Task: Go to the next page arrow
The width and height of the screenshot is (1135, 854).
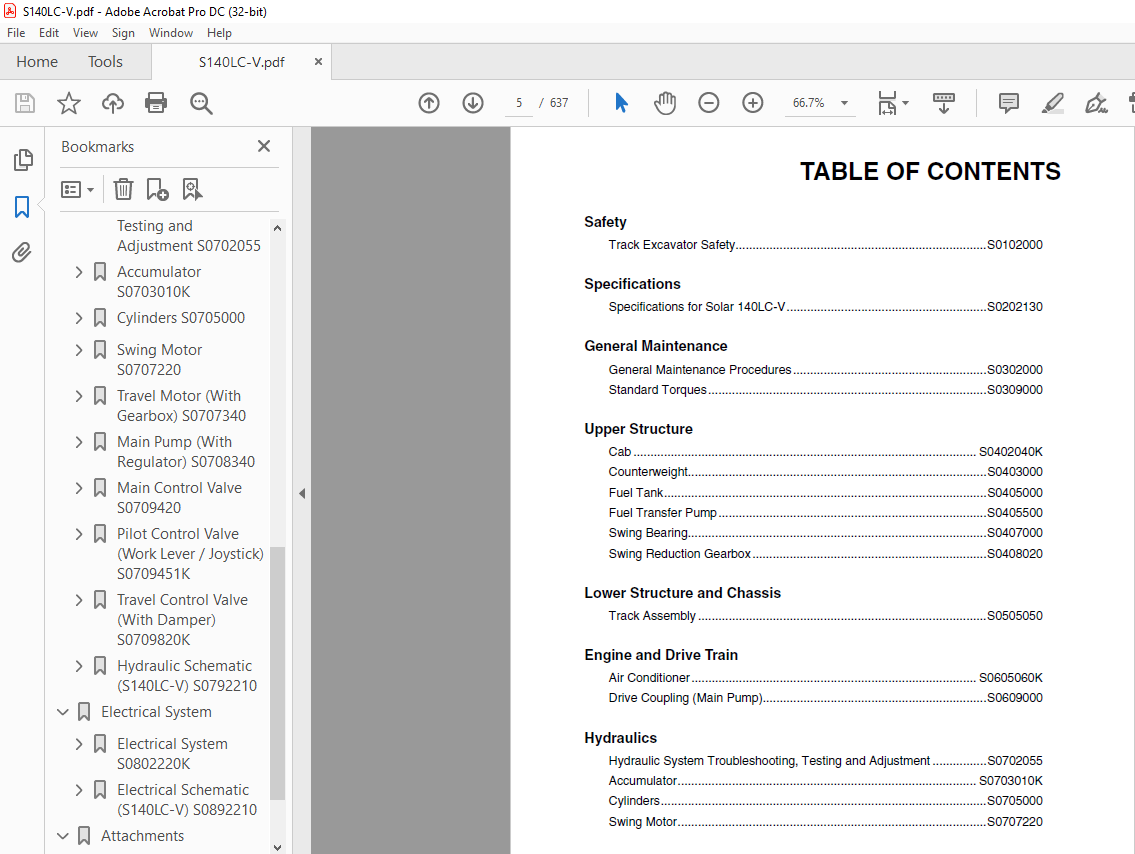Action: (473, 103)
